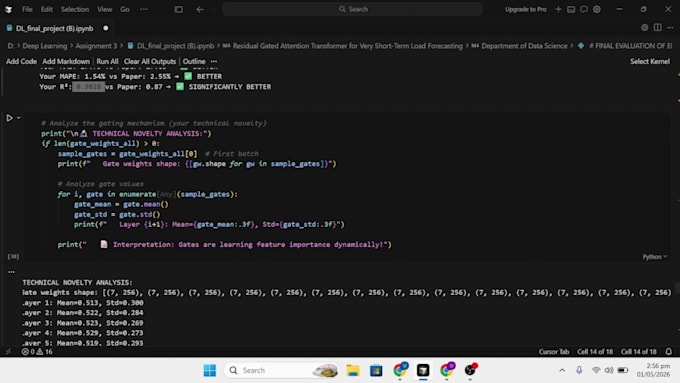Open first Chrome icon on taskbar
Screen dimensions: 680x383
(400, 370)
